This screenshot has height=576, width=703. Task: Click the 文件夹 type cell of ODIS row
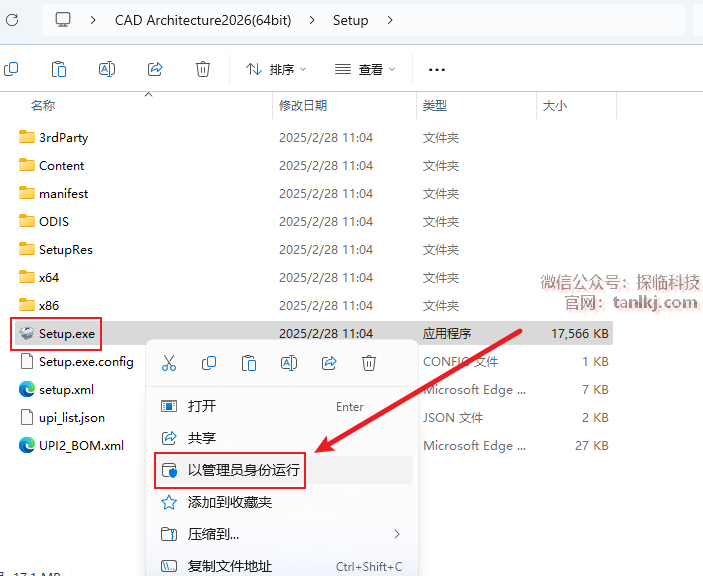coord(441,222)
